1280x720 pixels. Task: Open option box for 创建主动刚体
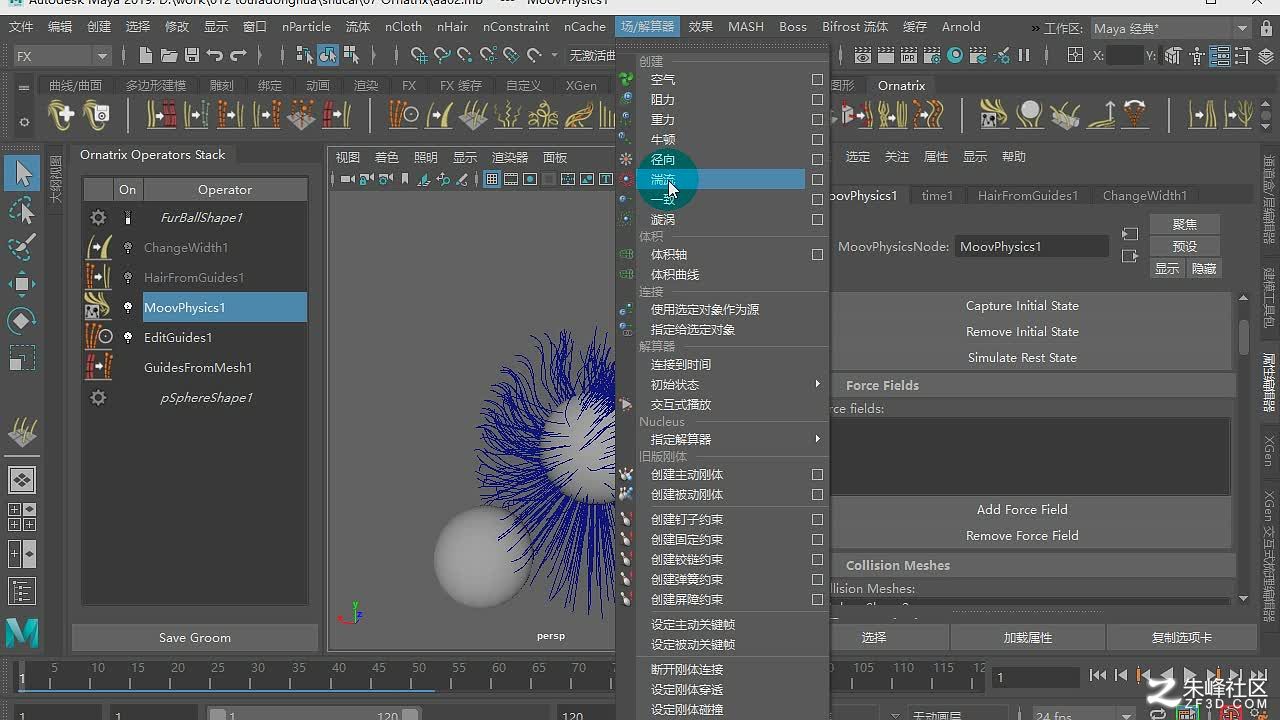[817, 475]
